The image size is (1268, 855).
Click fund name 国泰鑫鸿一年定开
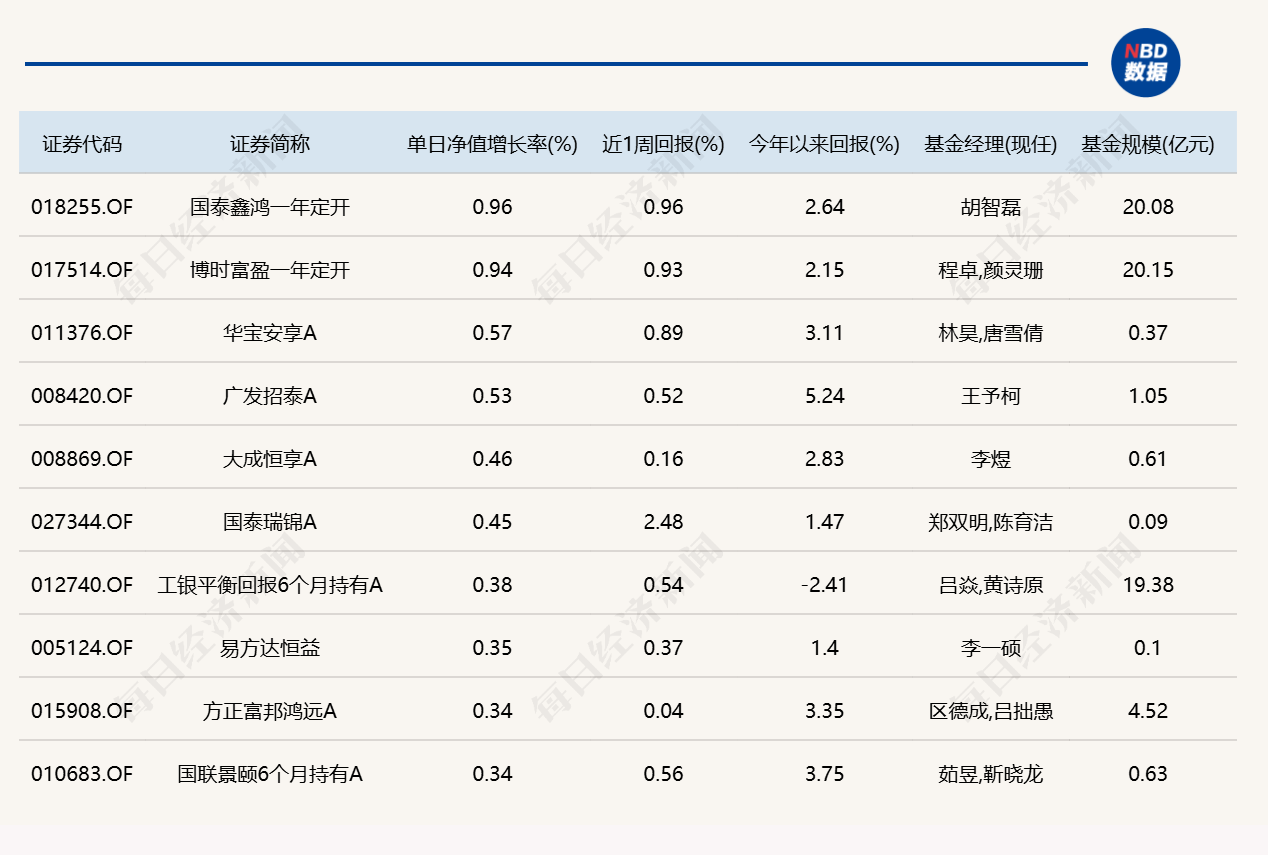(270, 207)
